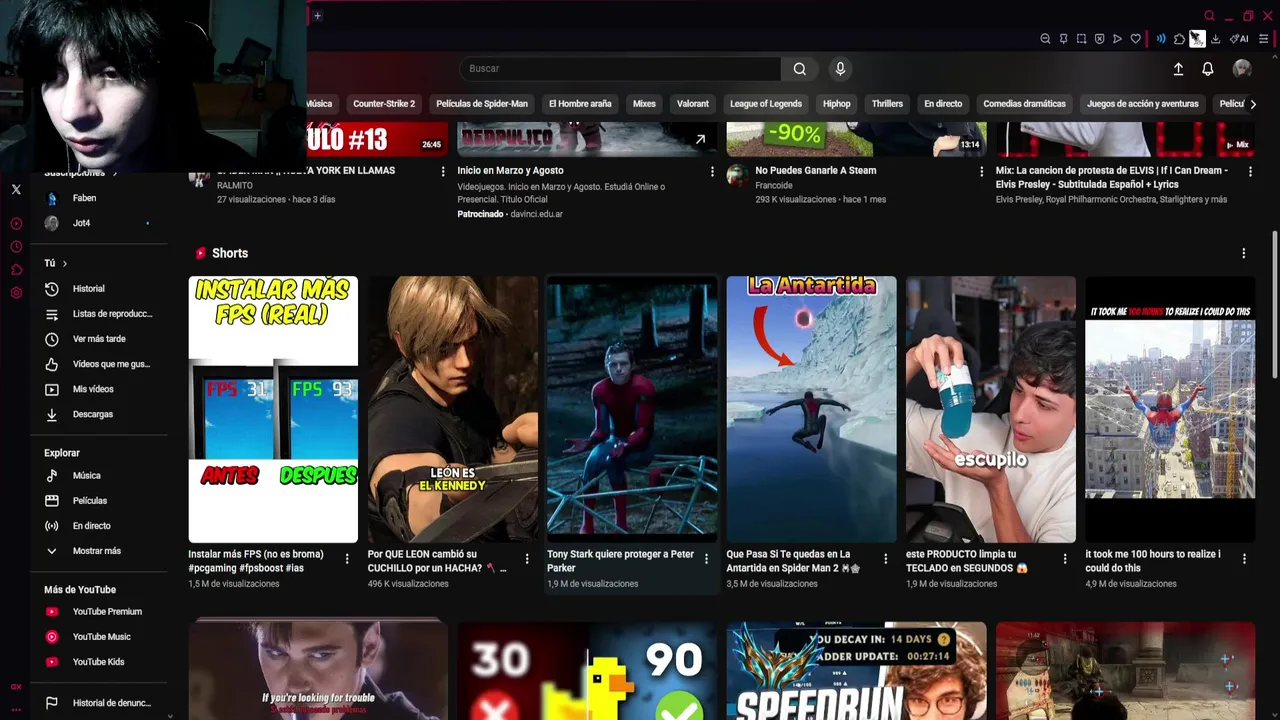The height and width of the screenshot is (720, 1280).
Task: Open options for the Instalar más FPS short
Action: click(347, 558)
